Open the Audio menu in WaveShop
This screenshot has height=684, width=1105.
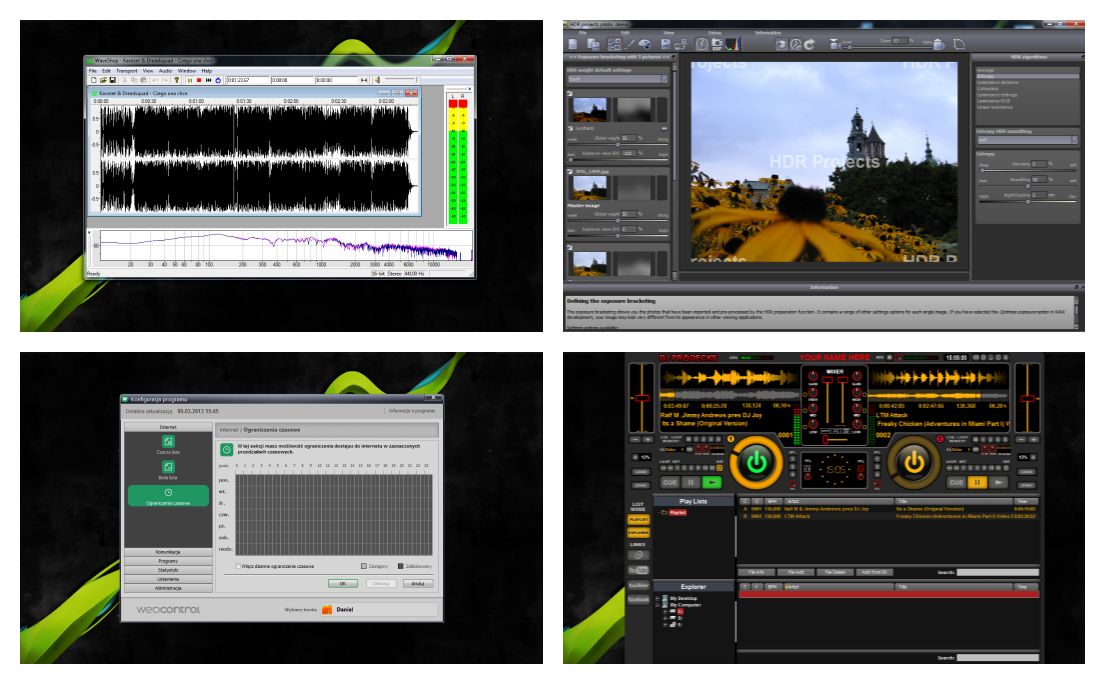pyautogui.click(x=166, y=71)
